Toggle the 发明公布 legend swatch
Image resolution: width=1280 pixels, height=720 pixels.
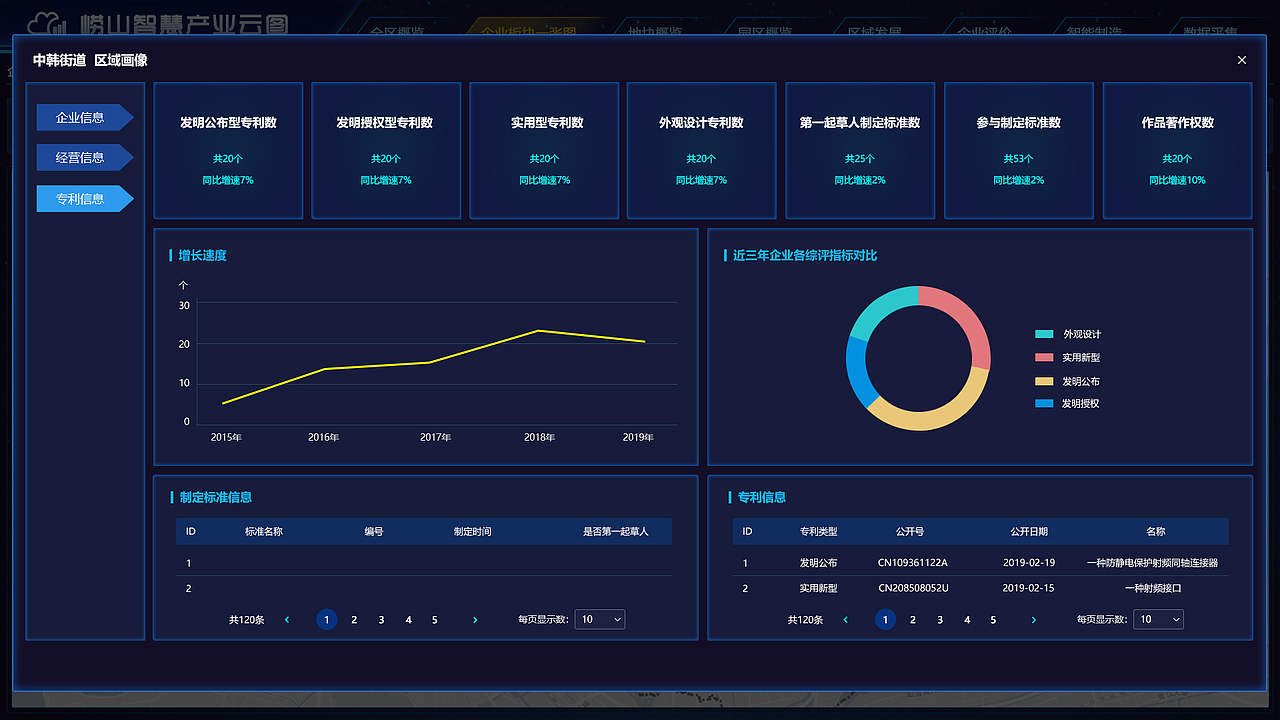pos(1044,381)
